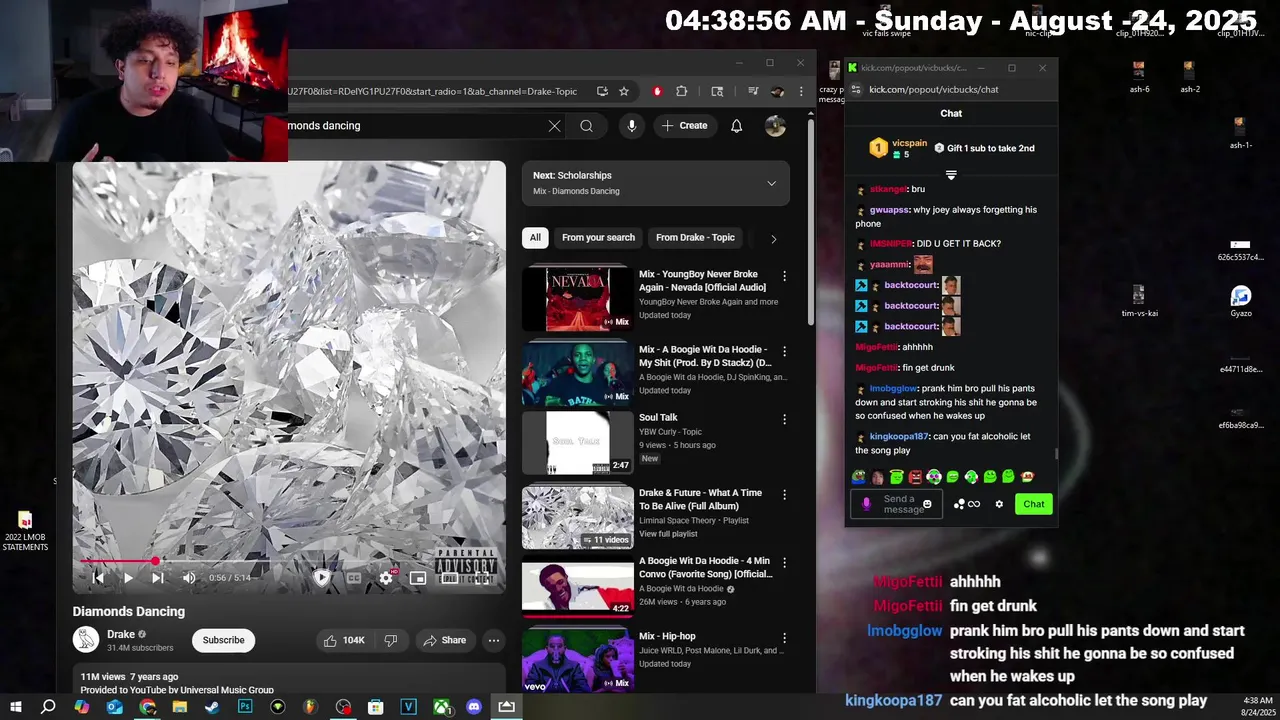Subscribe to Drake's channel
The height and width of the screenshot is (720, 1280).
[223, 640]
